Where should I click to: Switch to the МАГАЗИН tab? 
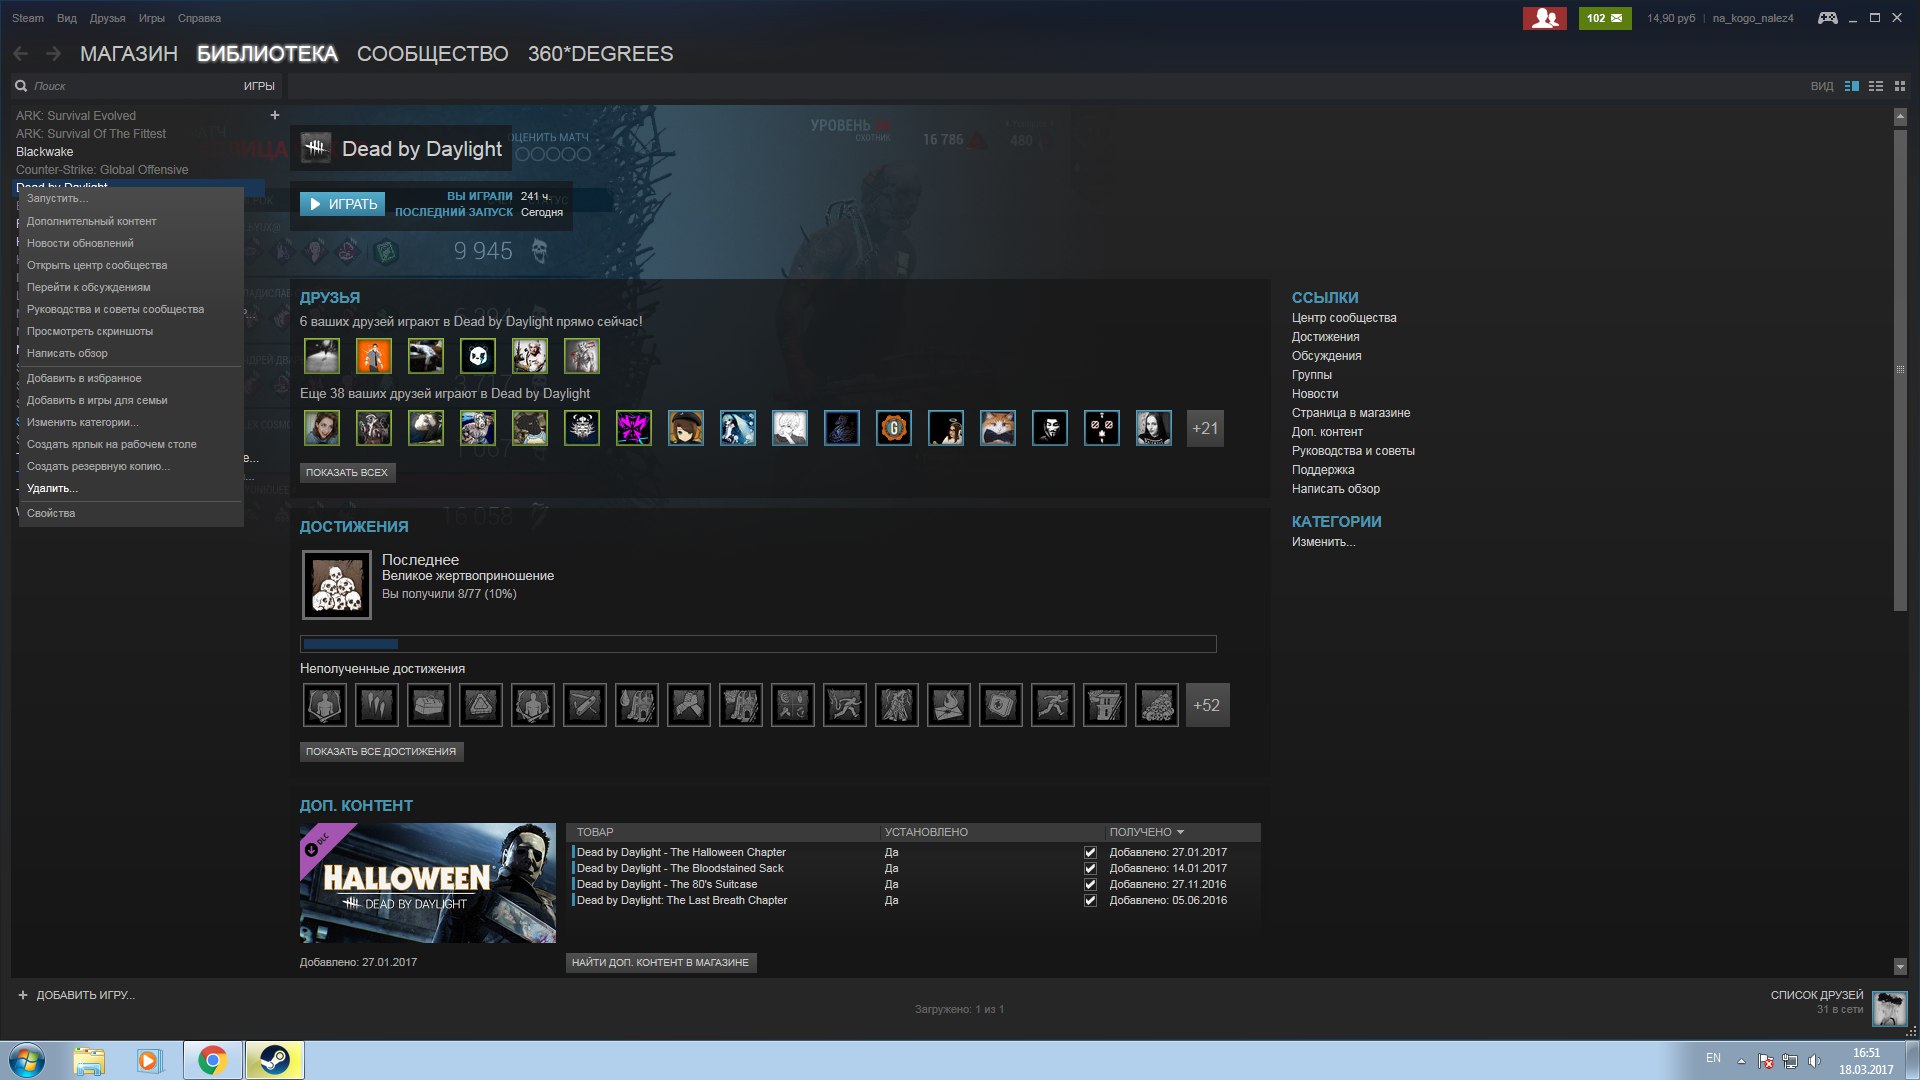click(129, 54)
